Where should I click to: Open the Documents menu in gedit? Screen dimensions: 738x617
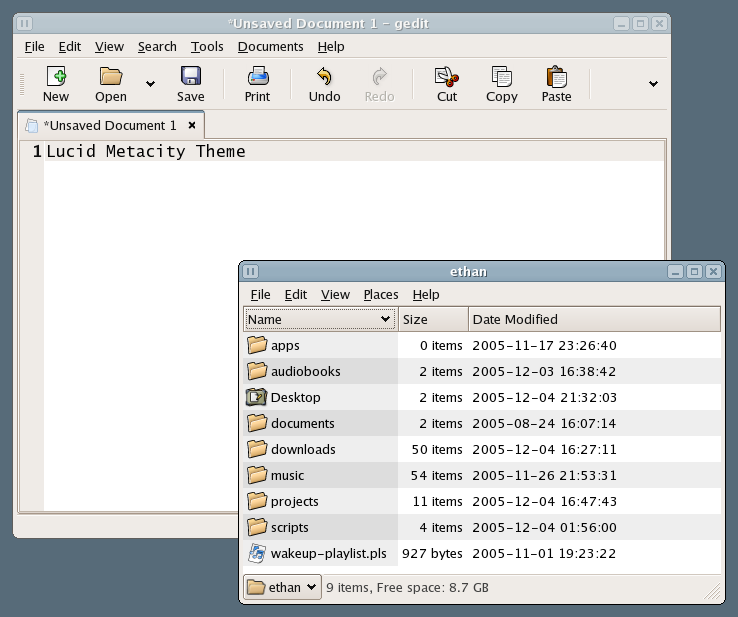[271, 47]
